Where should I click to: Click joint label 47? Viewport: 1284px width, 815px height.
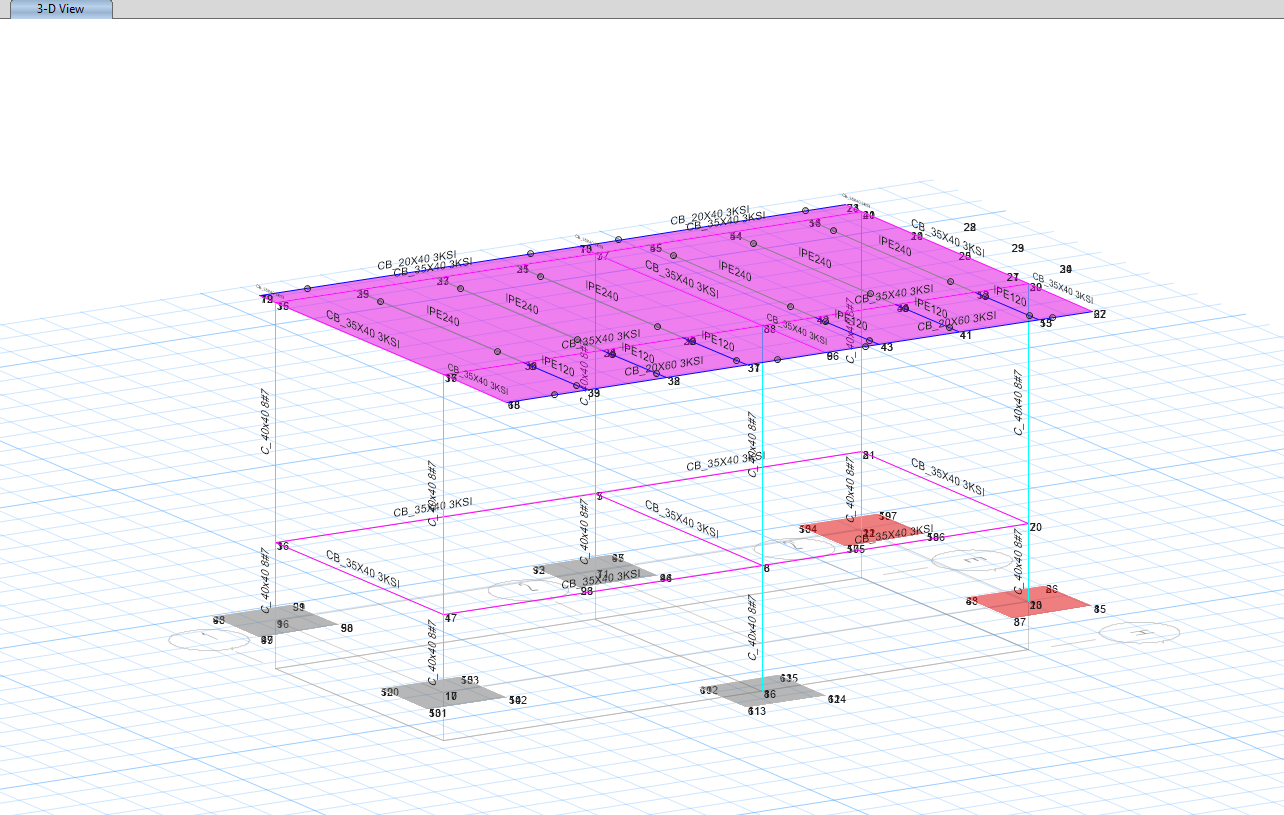tap(451, 618)
